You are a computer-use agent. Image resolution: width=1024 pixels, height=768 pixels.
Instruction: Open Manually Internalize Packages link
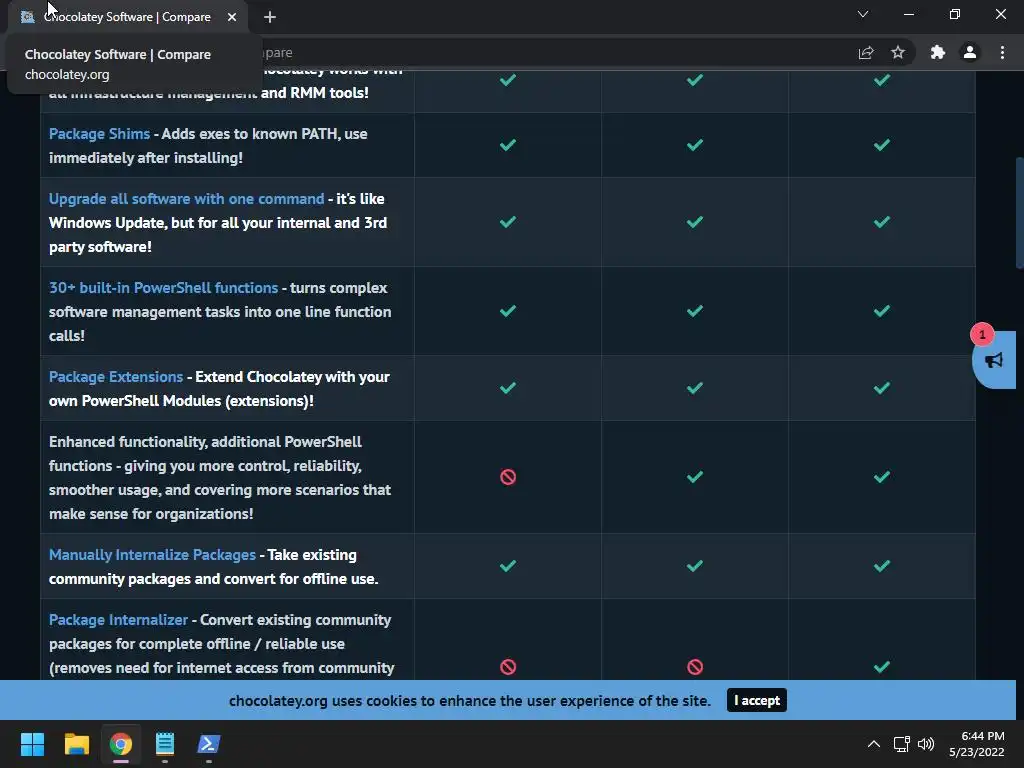pyautogui.click(x=152, y=554)
